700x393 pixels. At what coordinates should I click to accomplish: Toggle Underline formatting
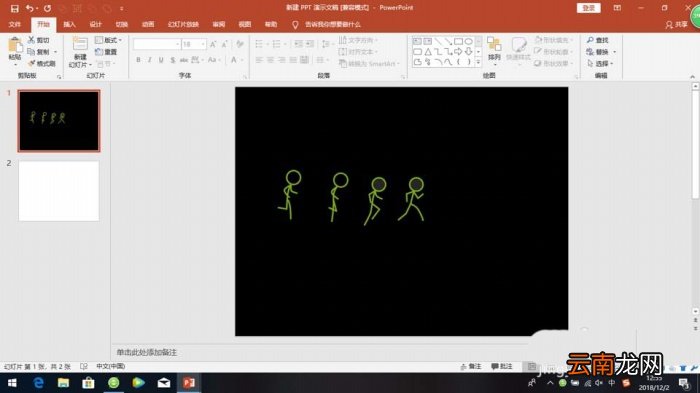(x=161, y=60)
